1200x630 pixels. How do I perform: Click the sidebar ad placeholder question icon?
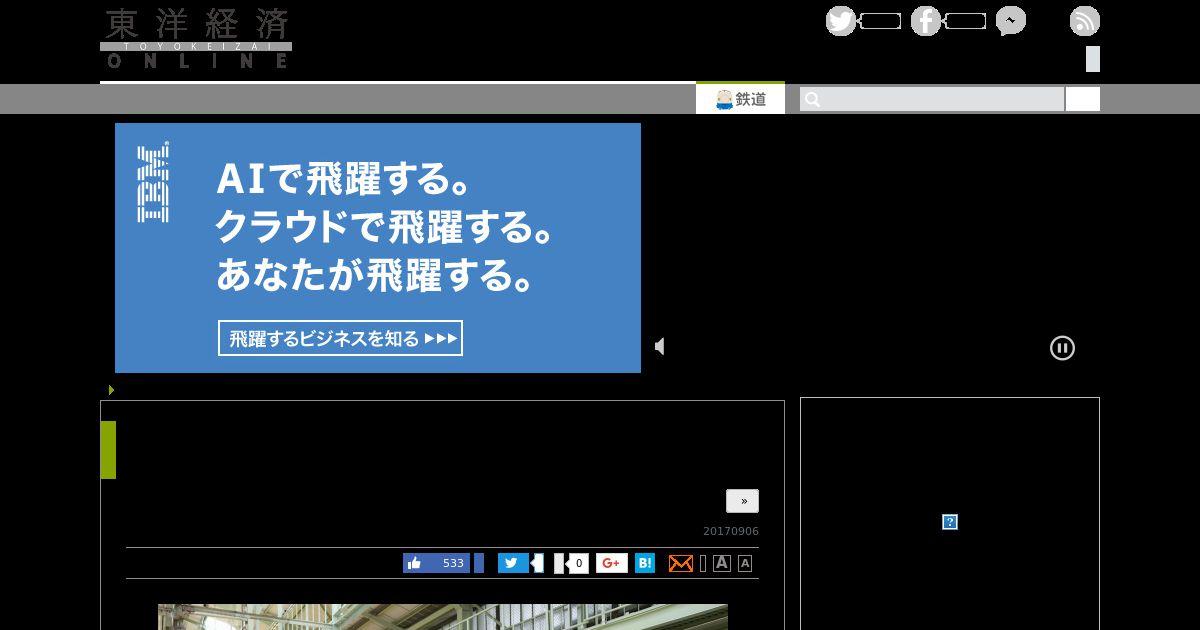(x=950, y=522)
